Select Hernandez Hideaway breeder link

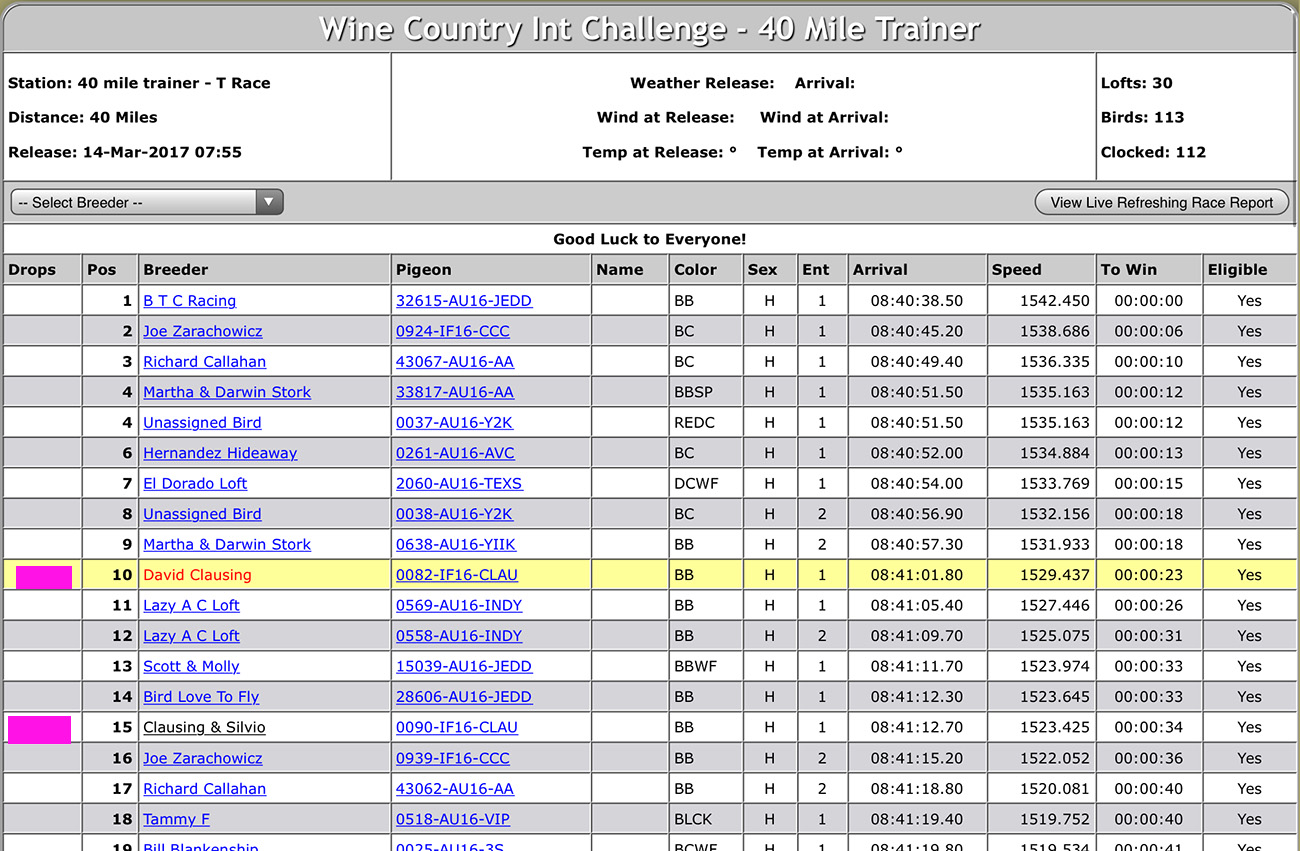(220, 453)
